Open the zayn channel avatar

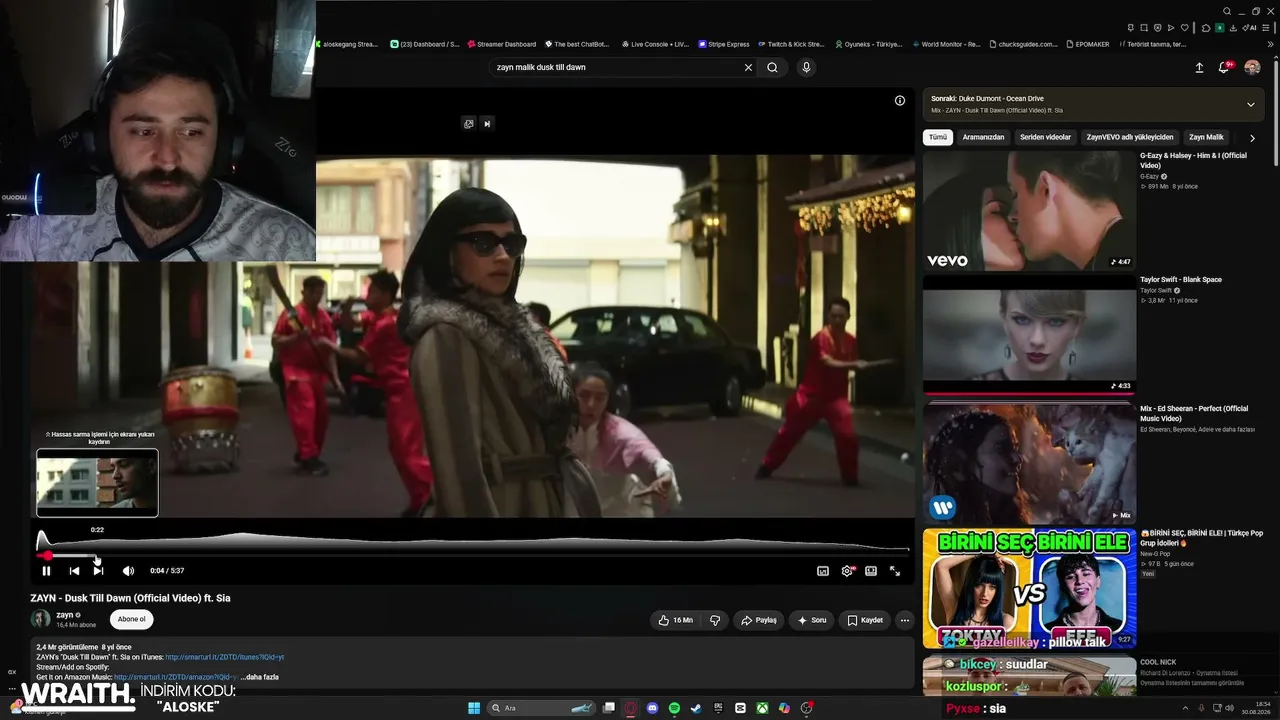click(41, 619)
